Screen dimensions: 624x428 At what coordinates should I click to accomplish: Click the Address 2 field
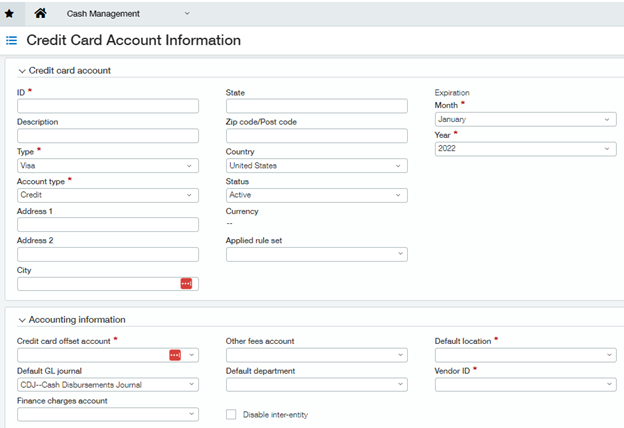coord(108,254)
